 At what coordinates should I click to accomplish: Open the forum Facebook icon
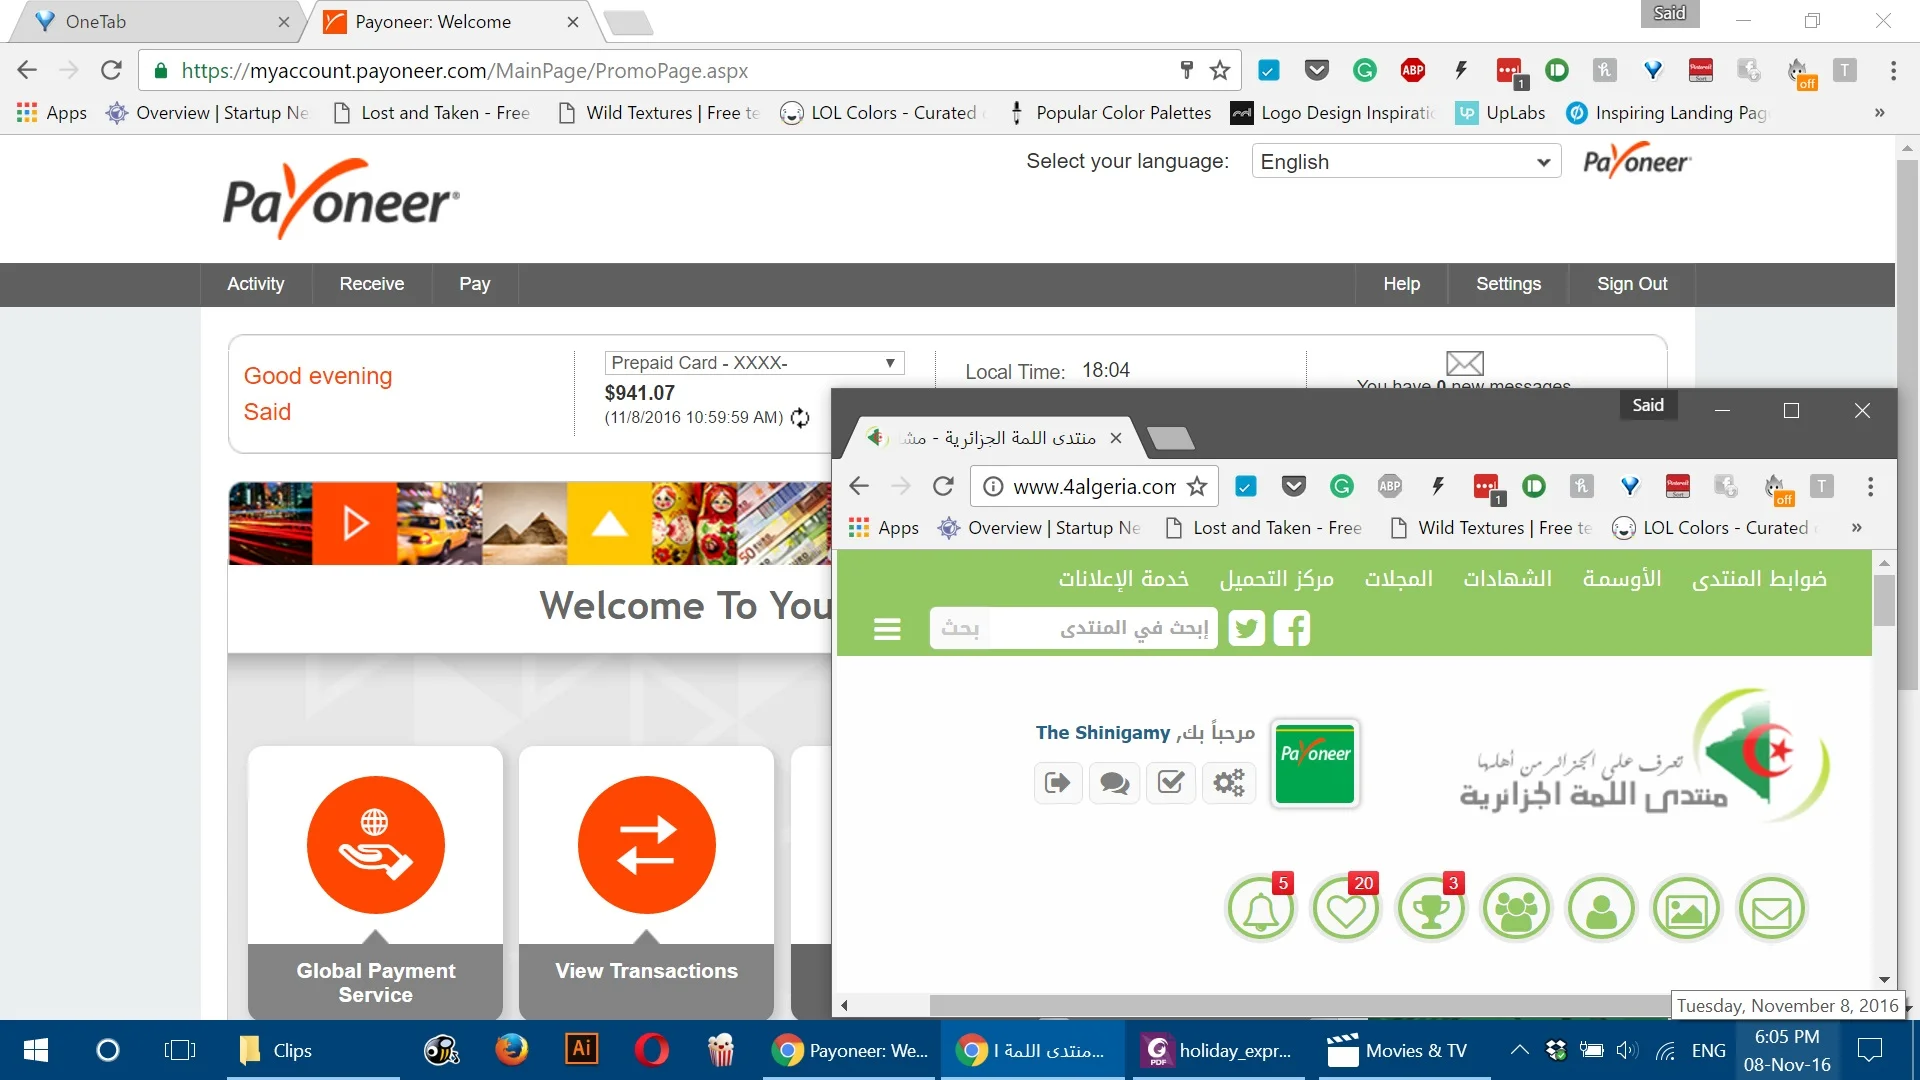point(1292,629)
